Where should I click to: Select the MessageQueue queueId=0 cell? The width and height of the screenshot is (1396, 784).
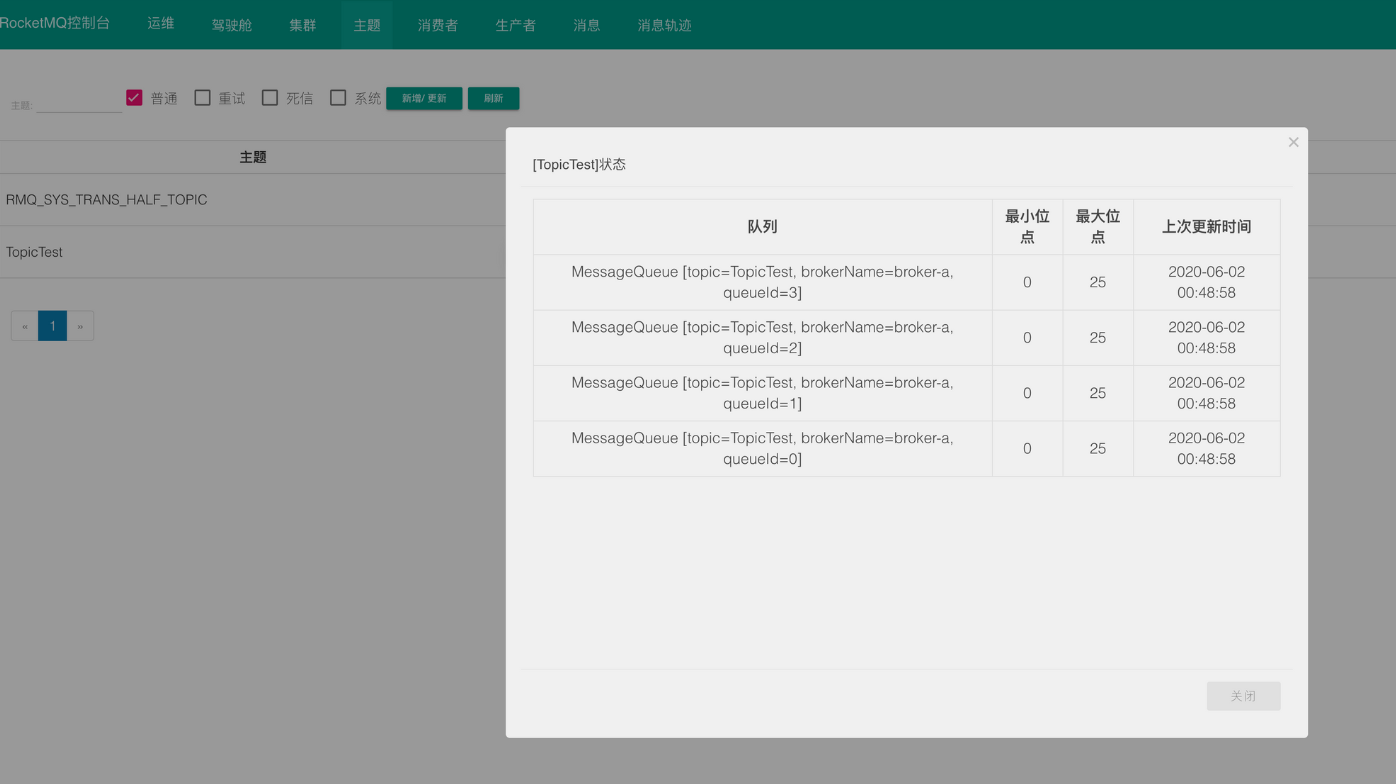click(x=763, y=449)
